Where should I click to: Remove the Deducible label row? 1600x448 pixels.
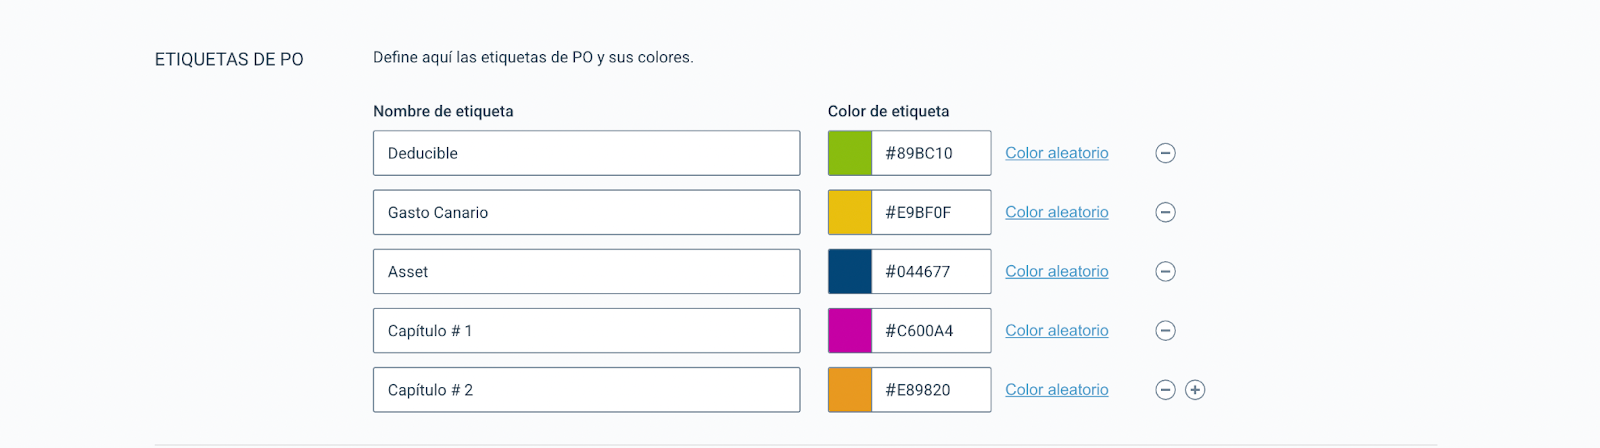coord(1165,153)
